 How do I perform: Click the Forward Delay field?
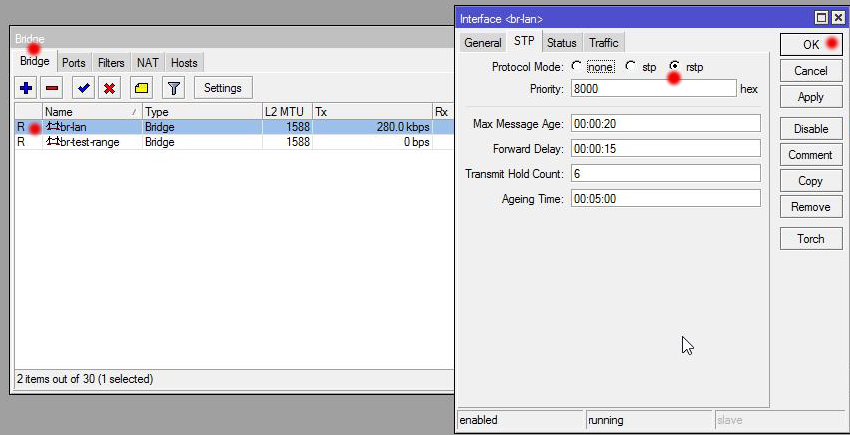pyautogui.click(x=666, y=148)
